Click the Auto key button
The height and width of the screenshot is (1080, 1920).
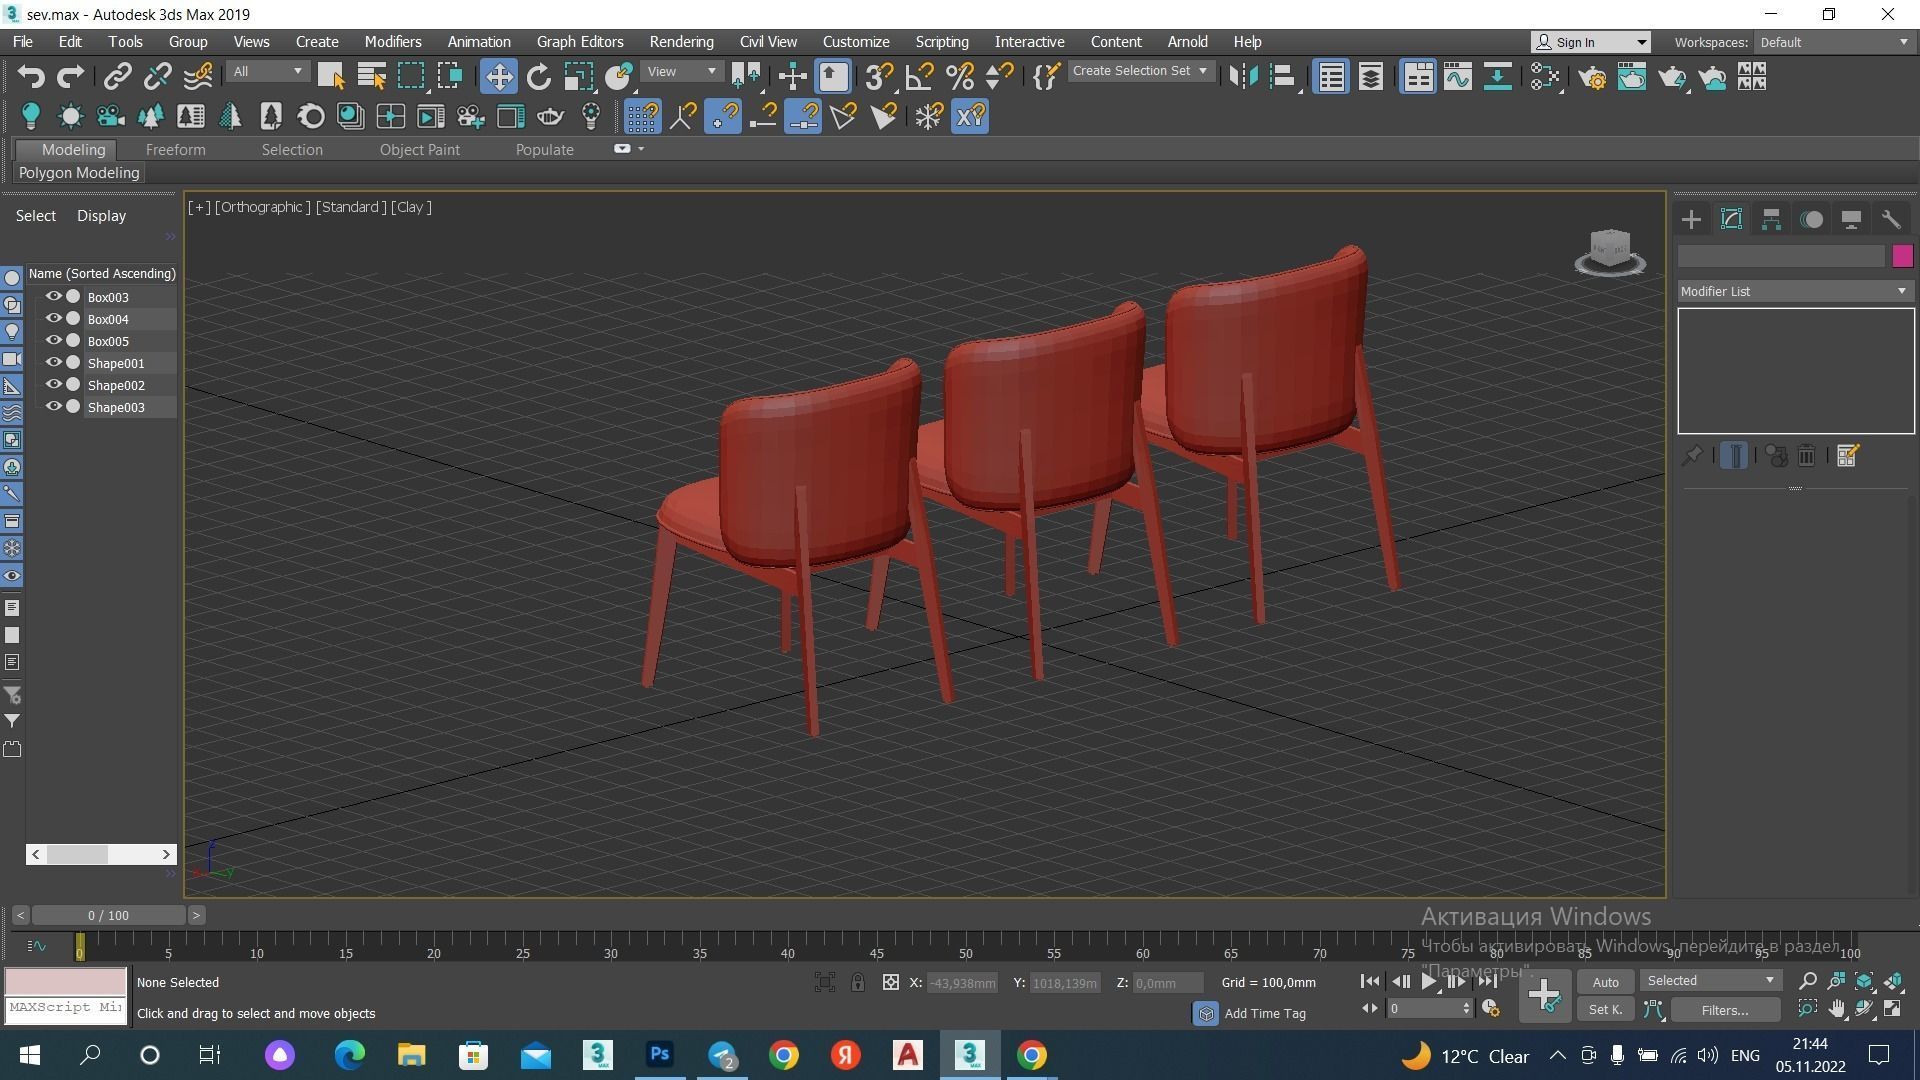tap(1605, 982)
